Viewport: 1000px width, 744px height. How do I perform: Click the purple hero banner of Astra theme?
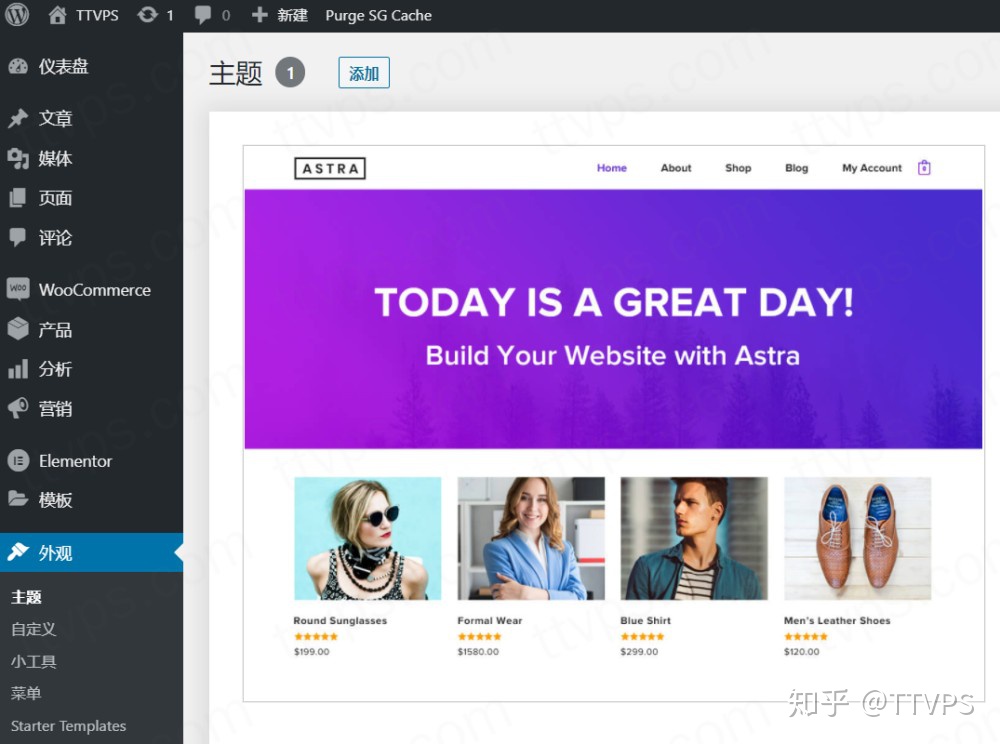point(613,319)
